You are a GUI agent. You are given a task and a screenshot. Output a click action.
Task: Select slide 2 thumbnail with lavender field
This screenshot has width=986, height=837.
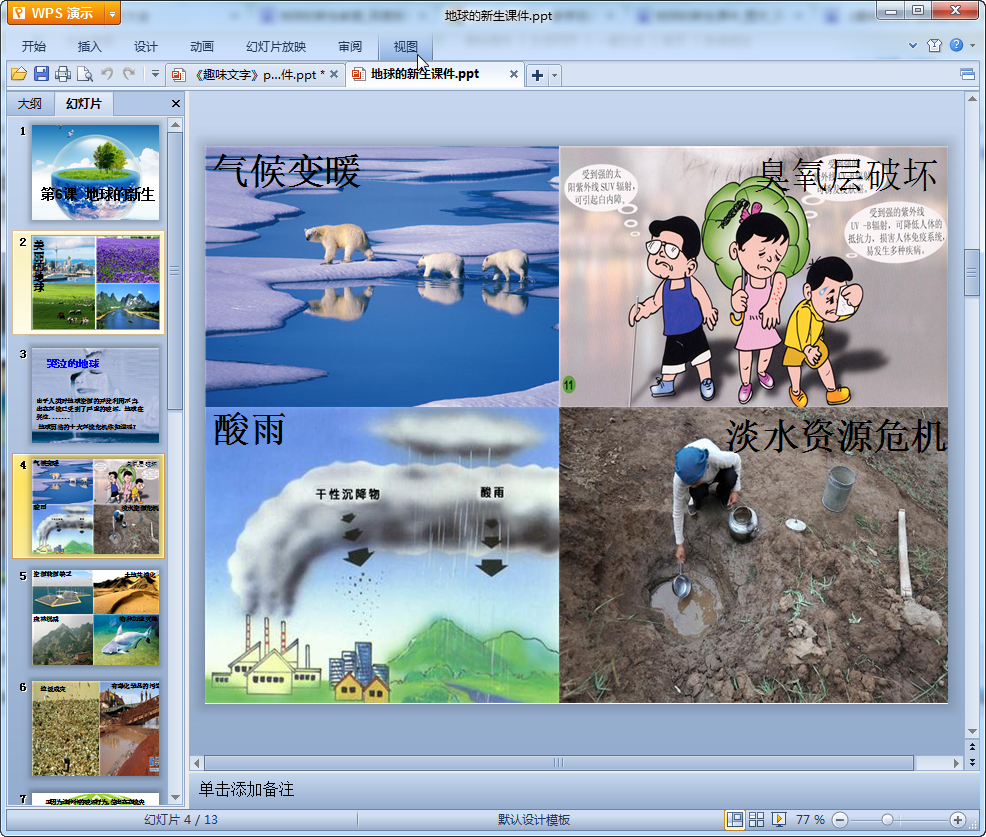point(96,283)
